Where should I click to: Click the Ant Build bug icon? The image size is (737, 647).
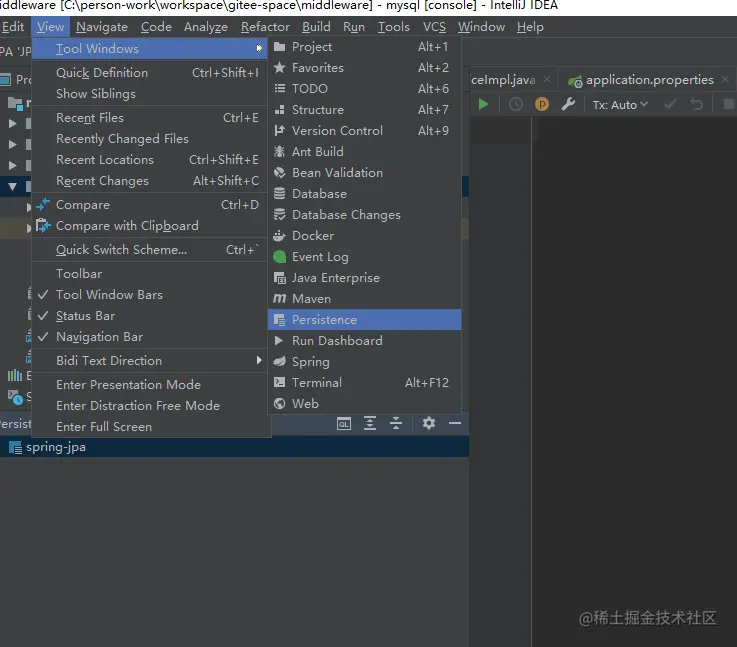279,151
